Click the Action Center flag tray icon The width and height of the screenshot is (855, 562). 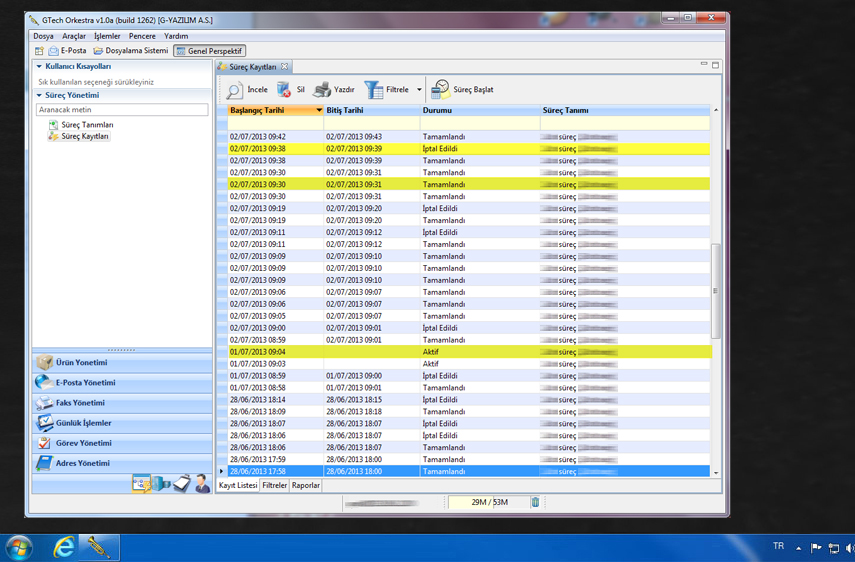point(816,548)
